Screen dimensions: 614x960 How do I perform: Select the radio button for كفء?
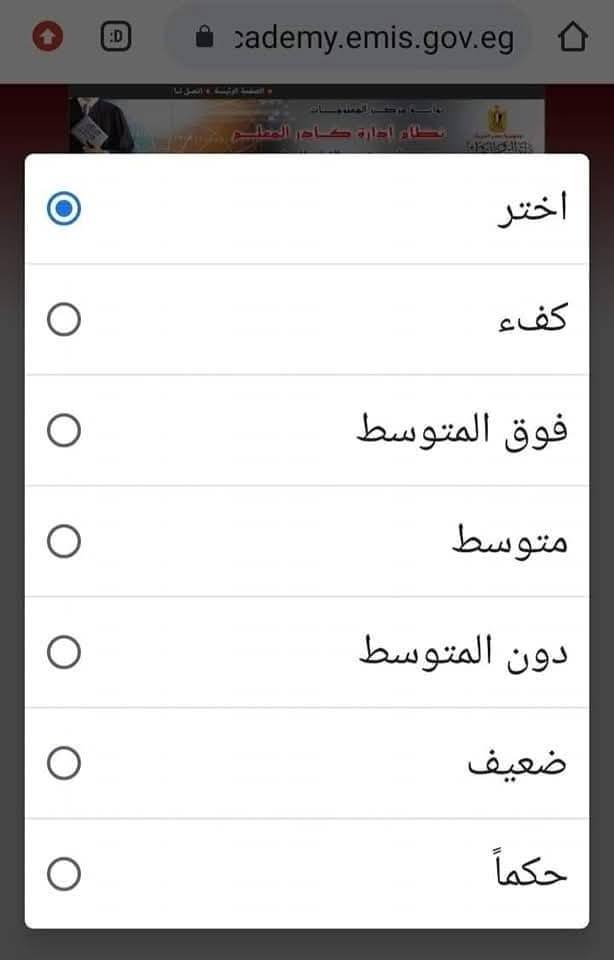[x=64, y=320]
